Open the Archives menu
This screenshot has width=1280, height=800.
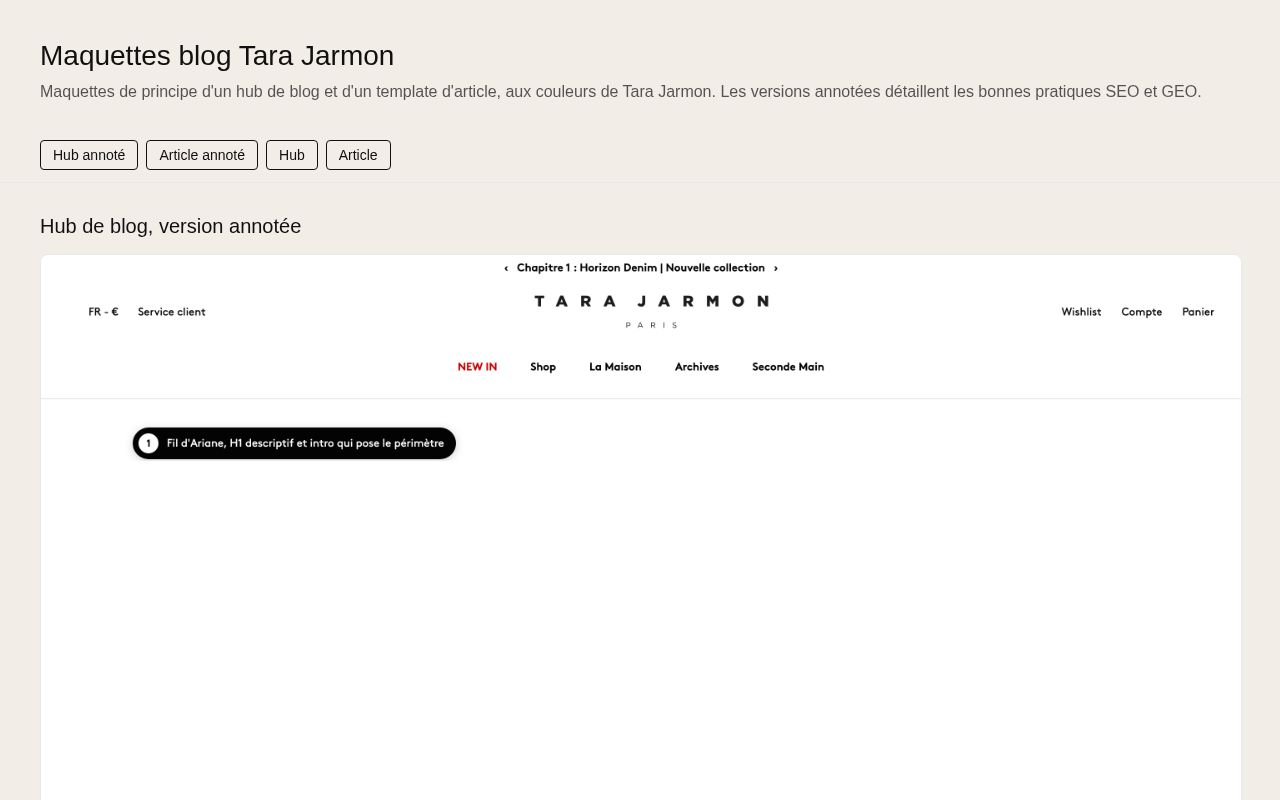point(697,367)
